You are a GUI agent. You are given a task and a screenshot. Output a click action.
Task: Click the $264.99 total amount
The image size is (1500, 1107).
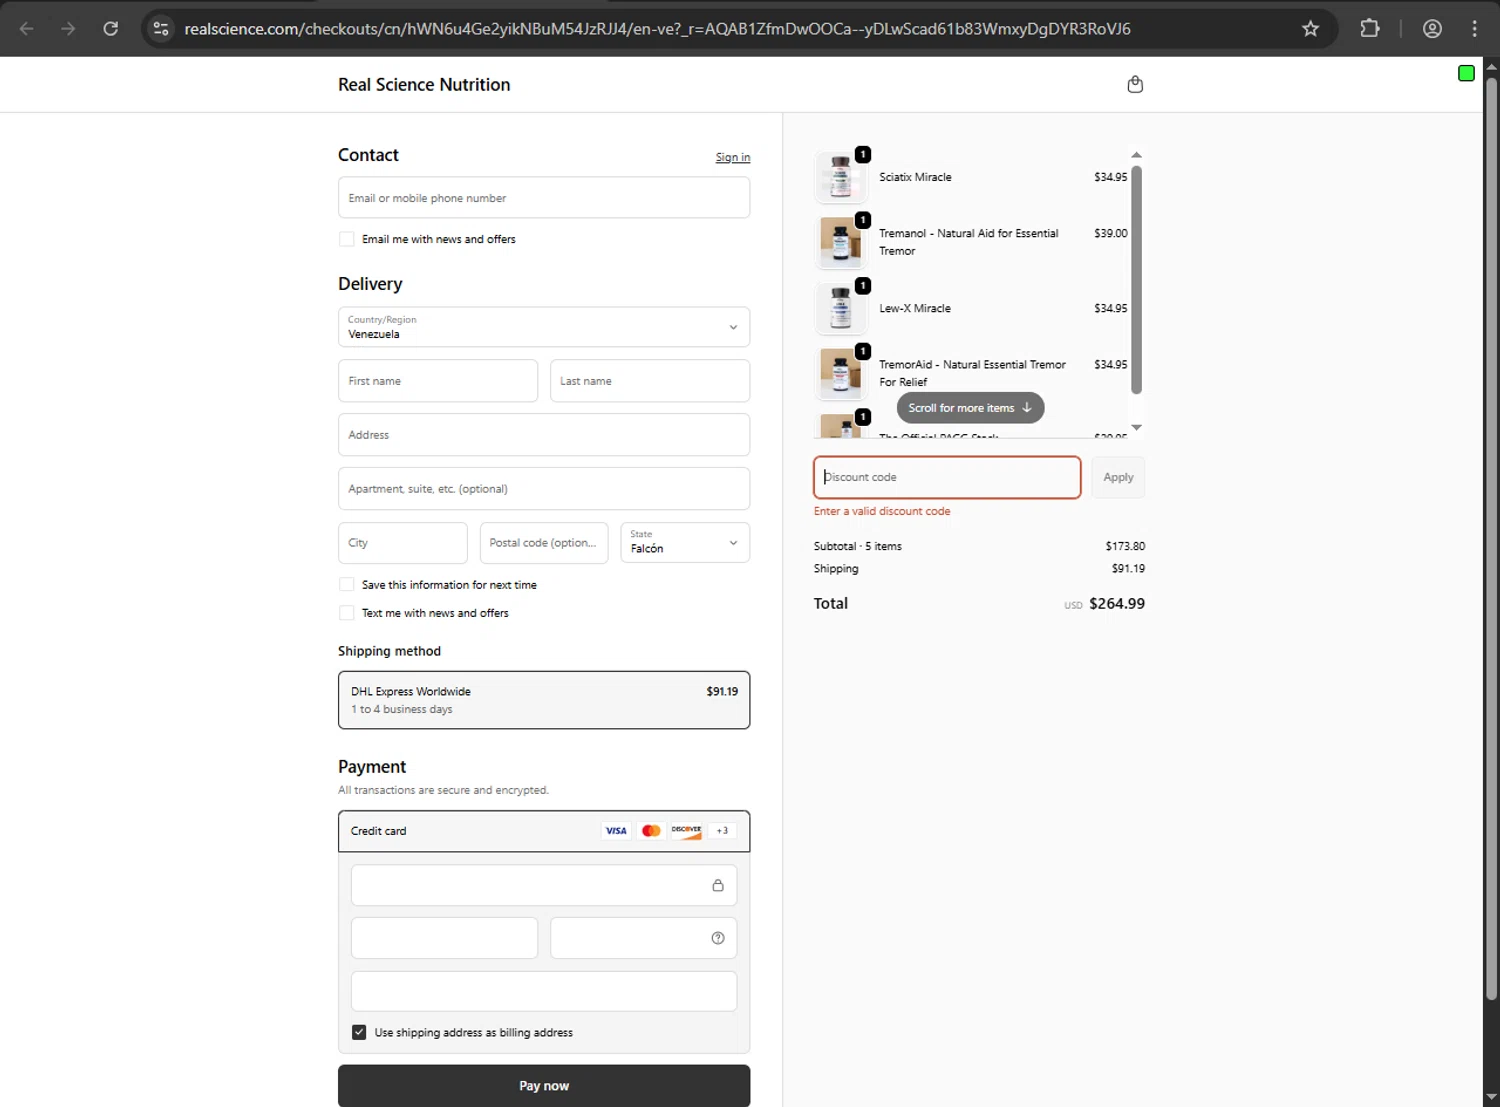[x=1117, y=603]
